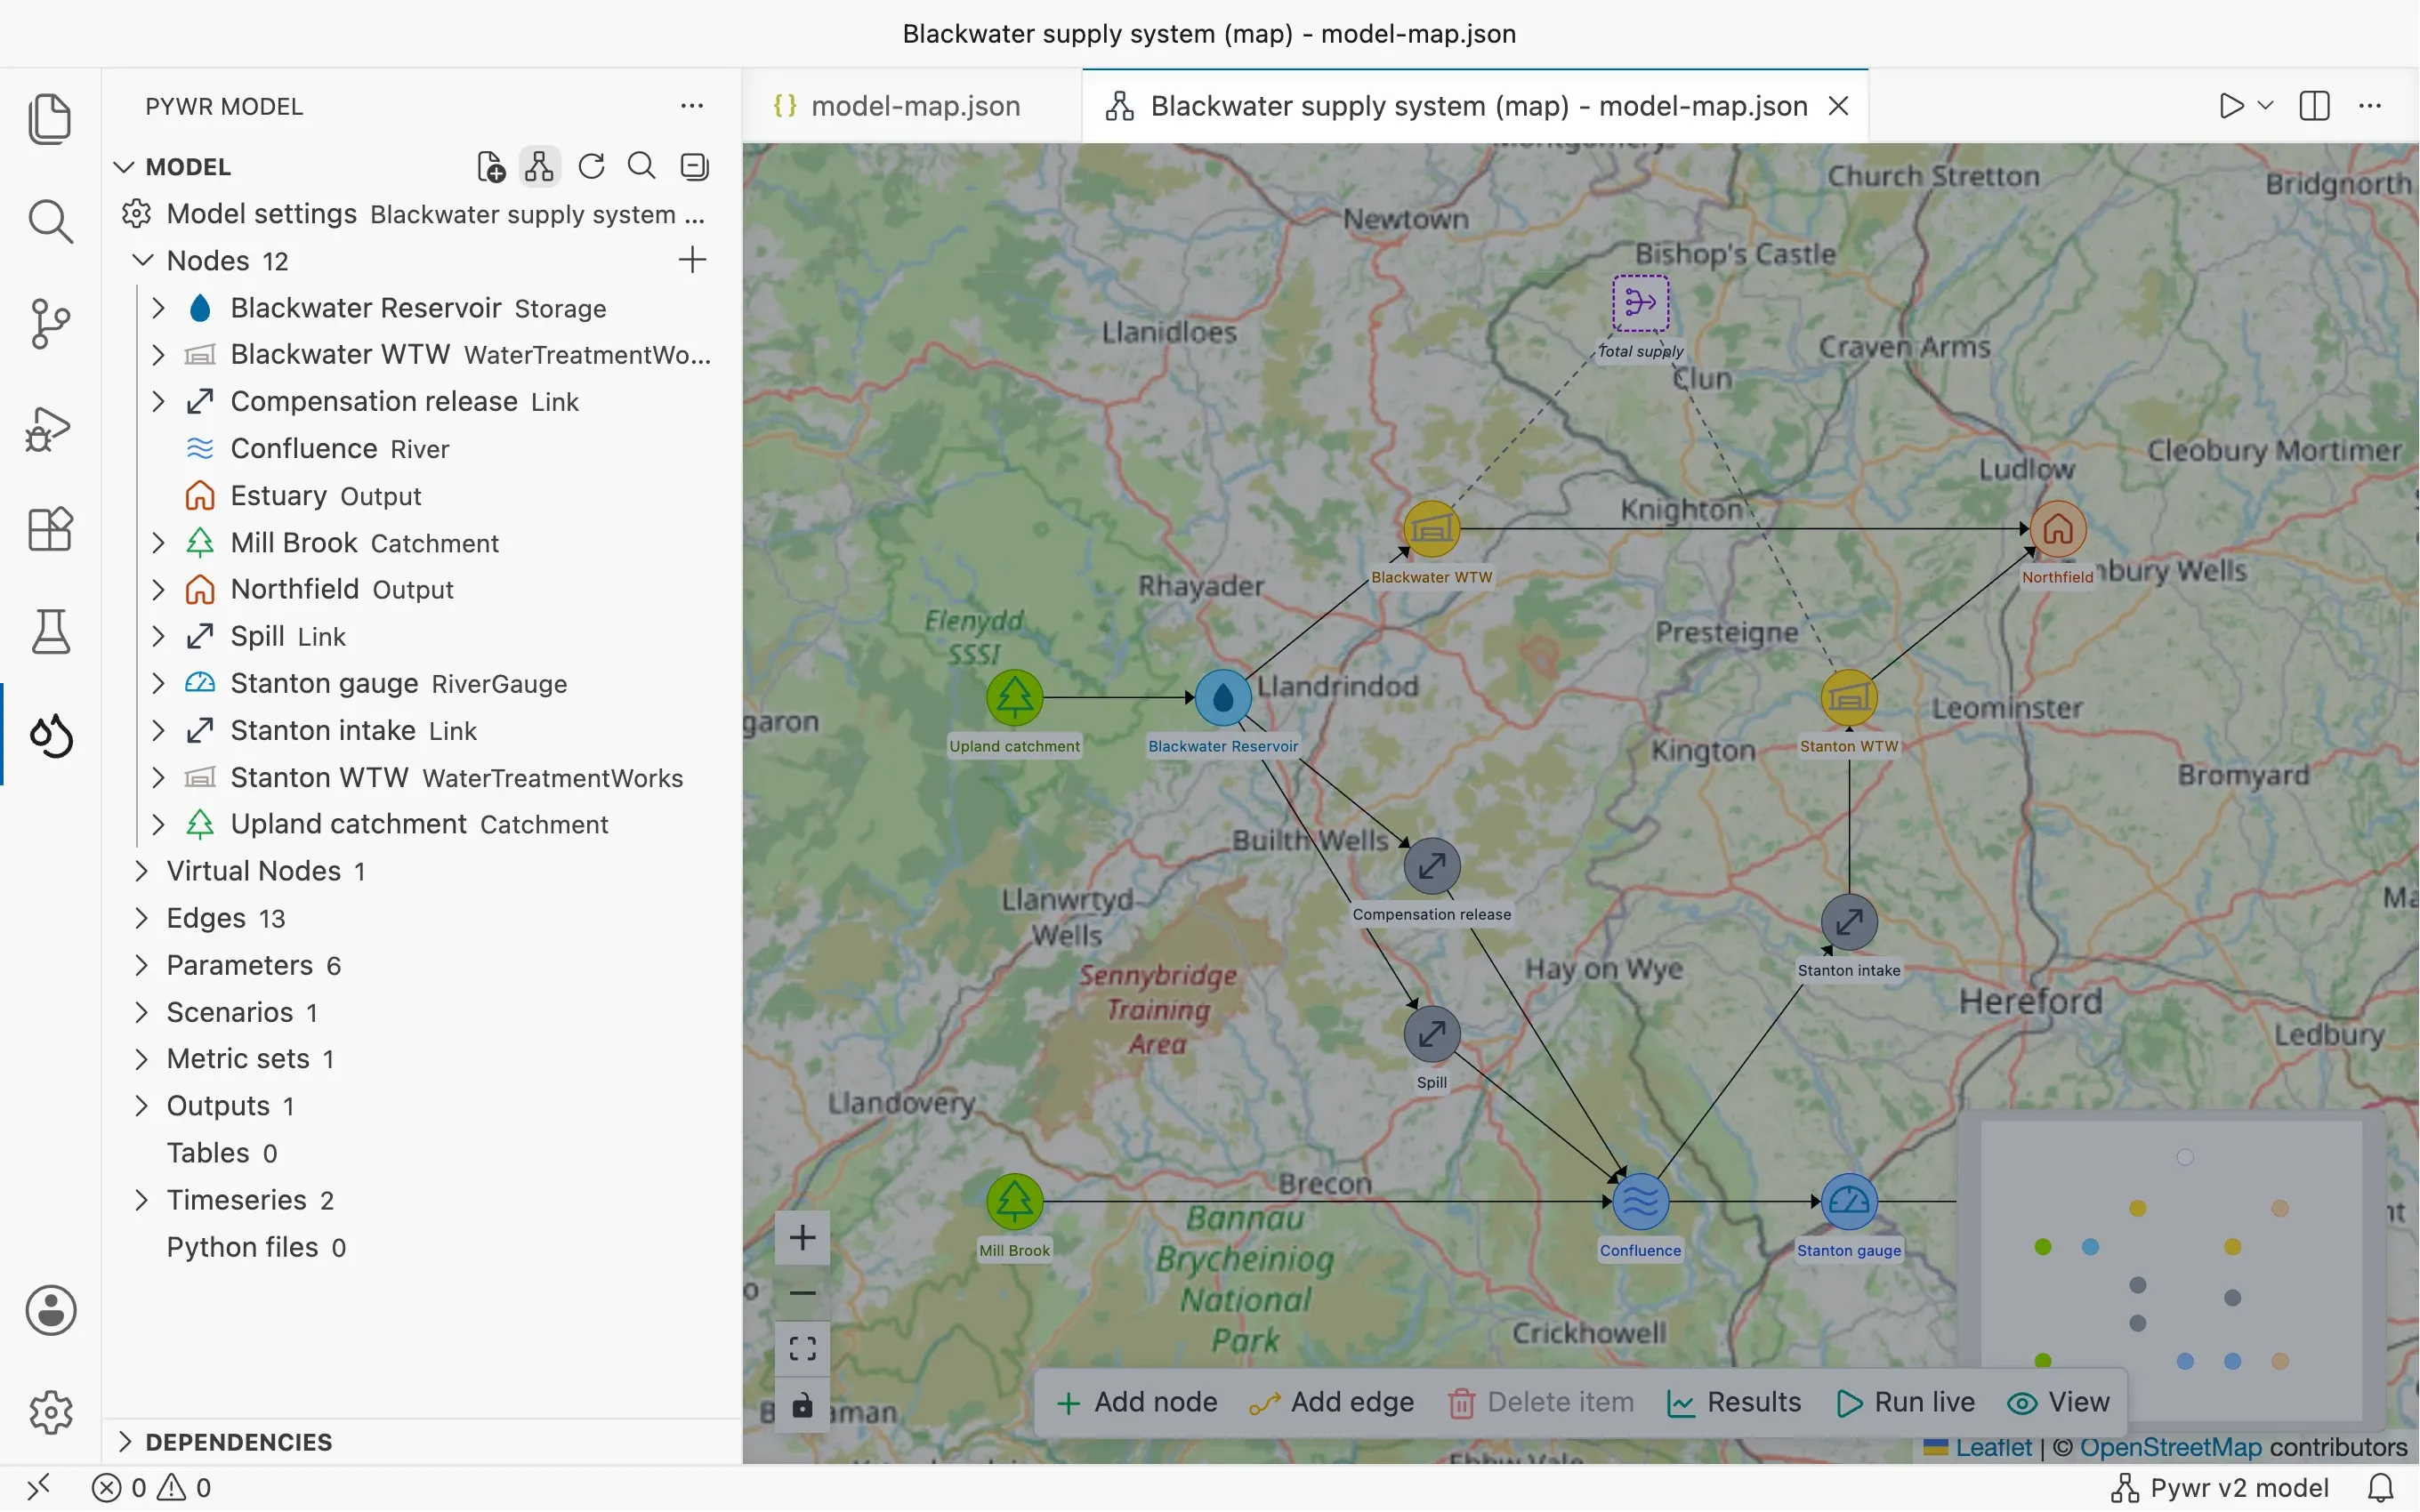Expand the Edges group
2420x1512 pixels.
pos(141,918)
